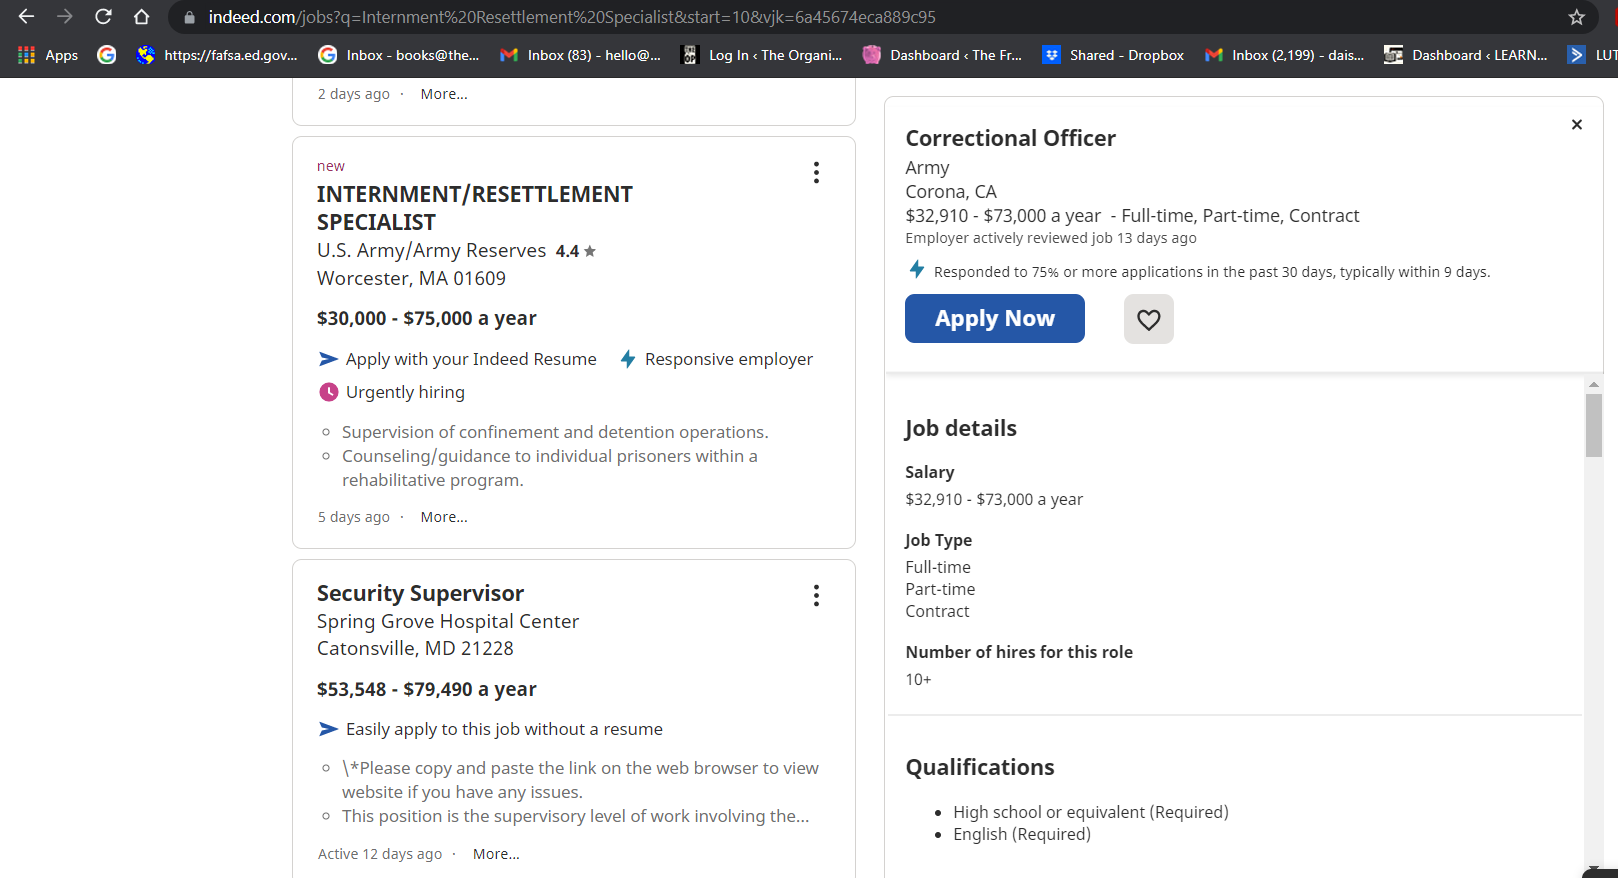Save the Correctional Officer job with heart icon
1618x878 pixels.
[1149, 319]
